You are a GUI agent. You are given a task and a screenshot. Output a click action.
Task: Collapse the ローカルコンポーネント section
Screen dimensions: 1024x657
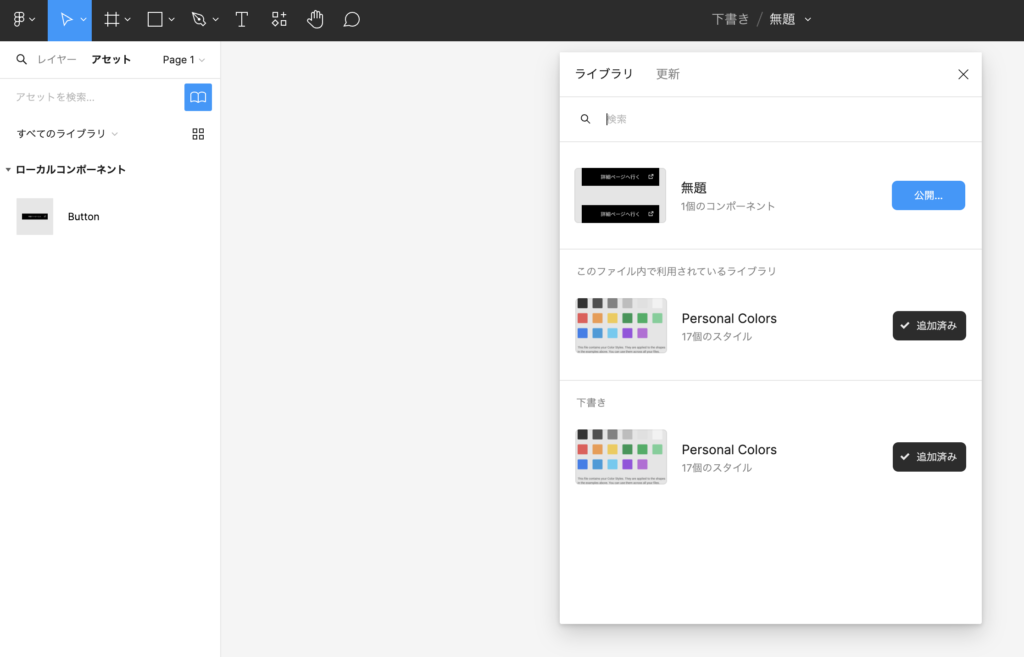(x=9, y=170)
